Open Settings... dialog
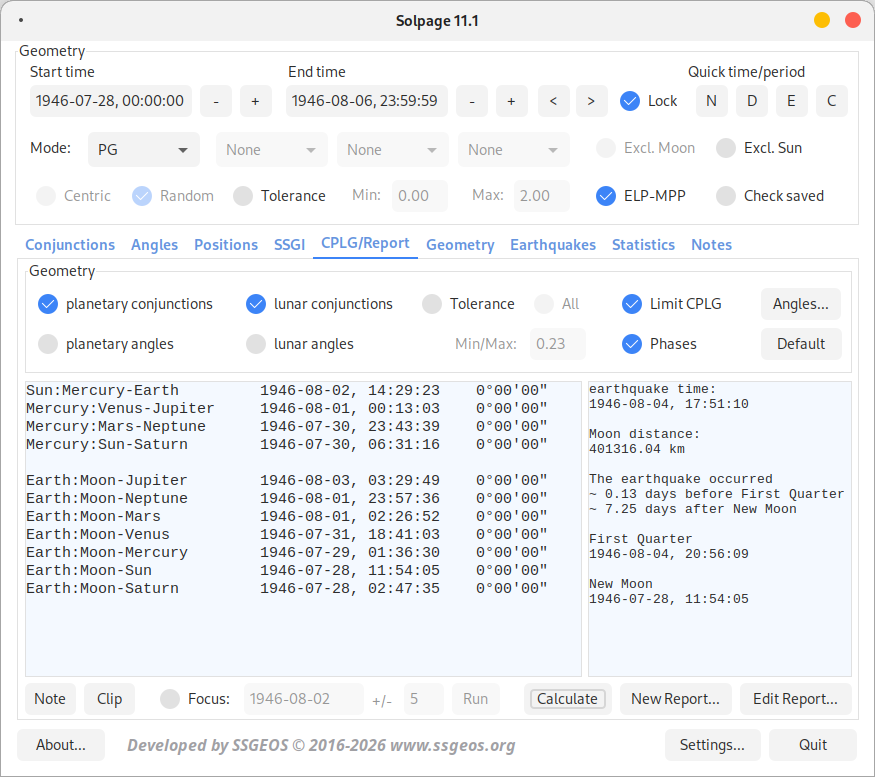This screenshot has width=875, height=777. (x=713, y=745)
